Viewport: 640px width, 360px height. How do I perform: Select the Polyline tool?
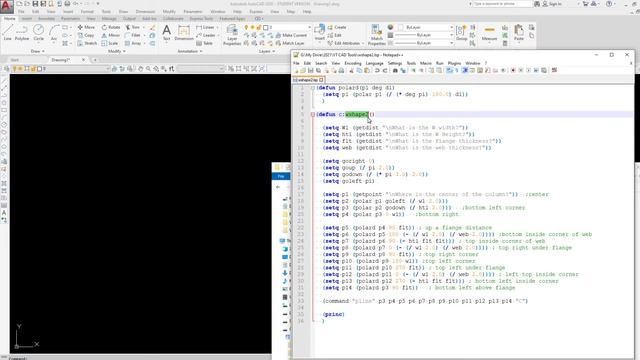(22, 32)
